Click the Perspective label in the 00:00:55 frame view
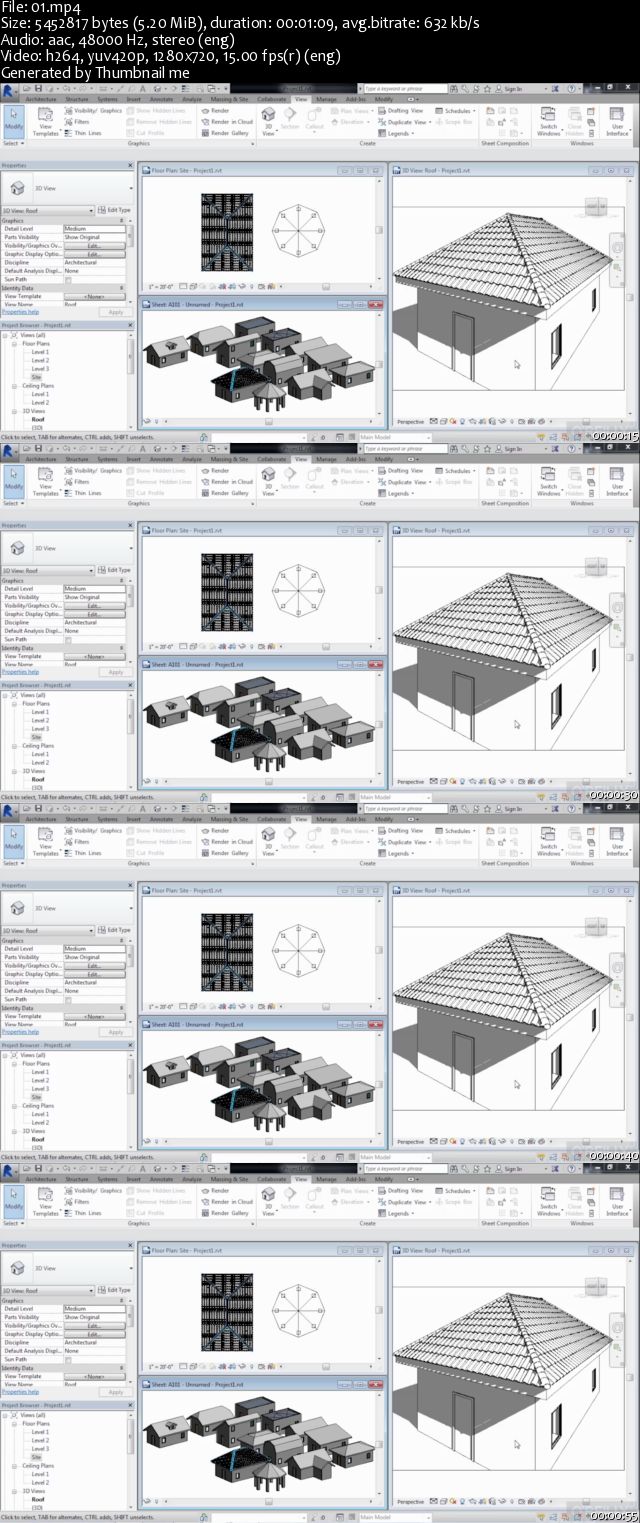The image size is (640, 1523). 410,1502
